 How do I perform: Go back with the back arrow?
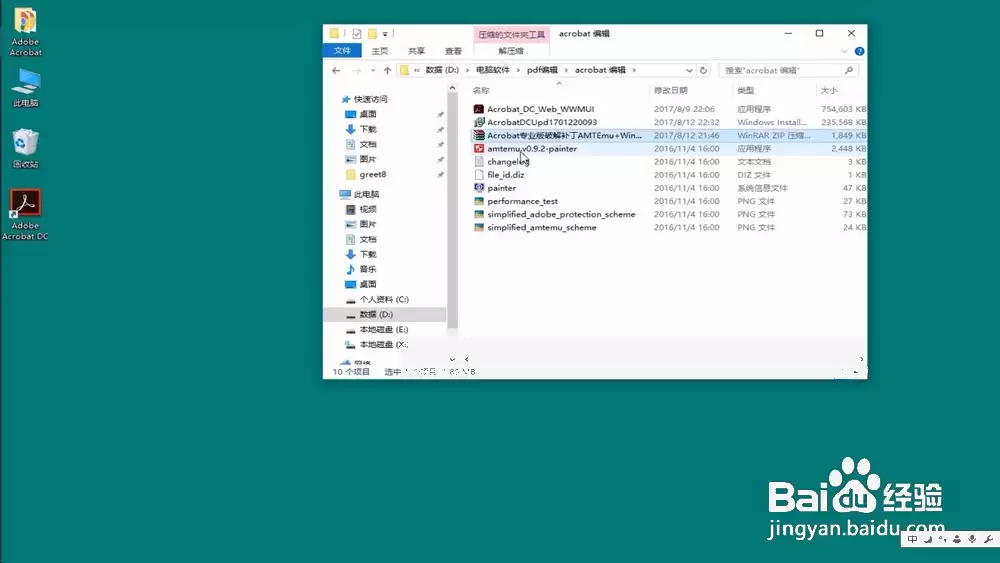tap(336, 71)
